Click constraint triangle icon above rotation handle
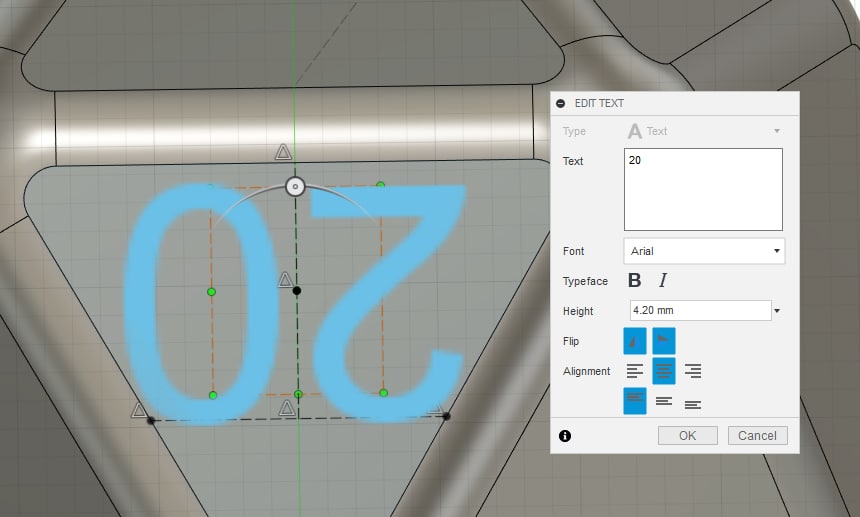Screen dimensions: 860x517 point(283,152)
